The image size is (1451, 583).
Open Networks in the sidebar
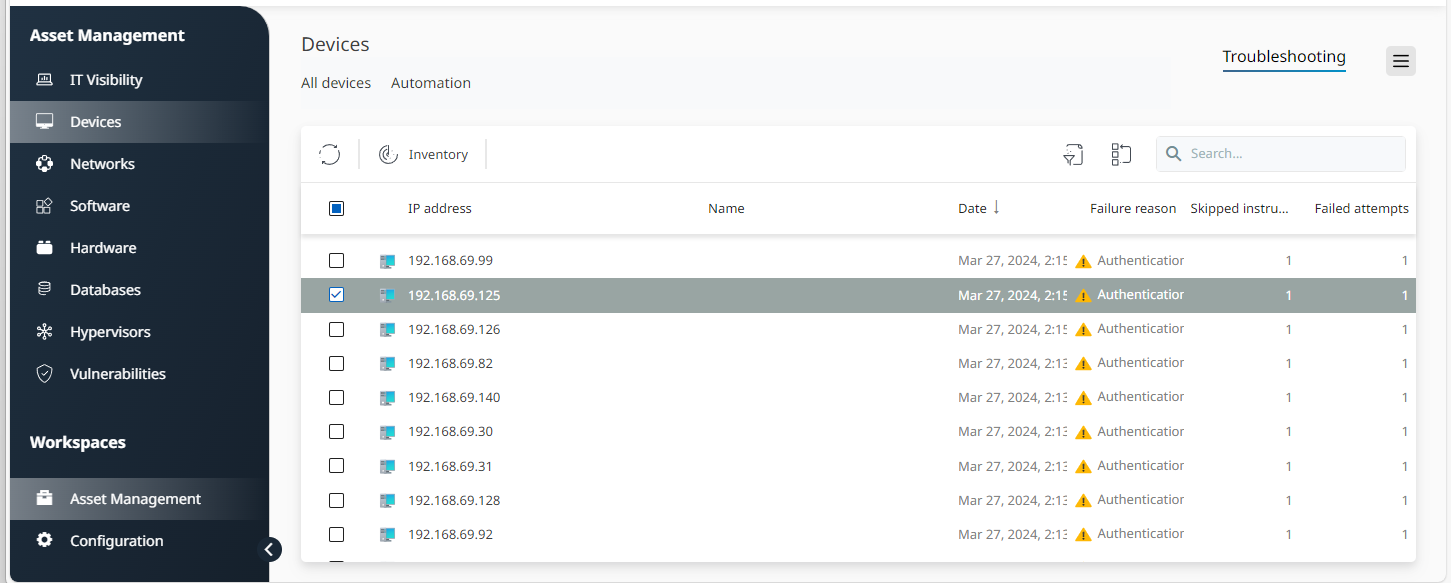[102, 164]
